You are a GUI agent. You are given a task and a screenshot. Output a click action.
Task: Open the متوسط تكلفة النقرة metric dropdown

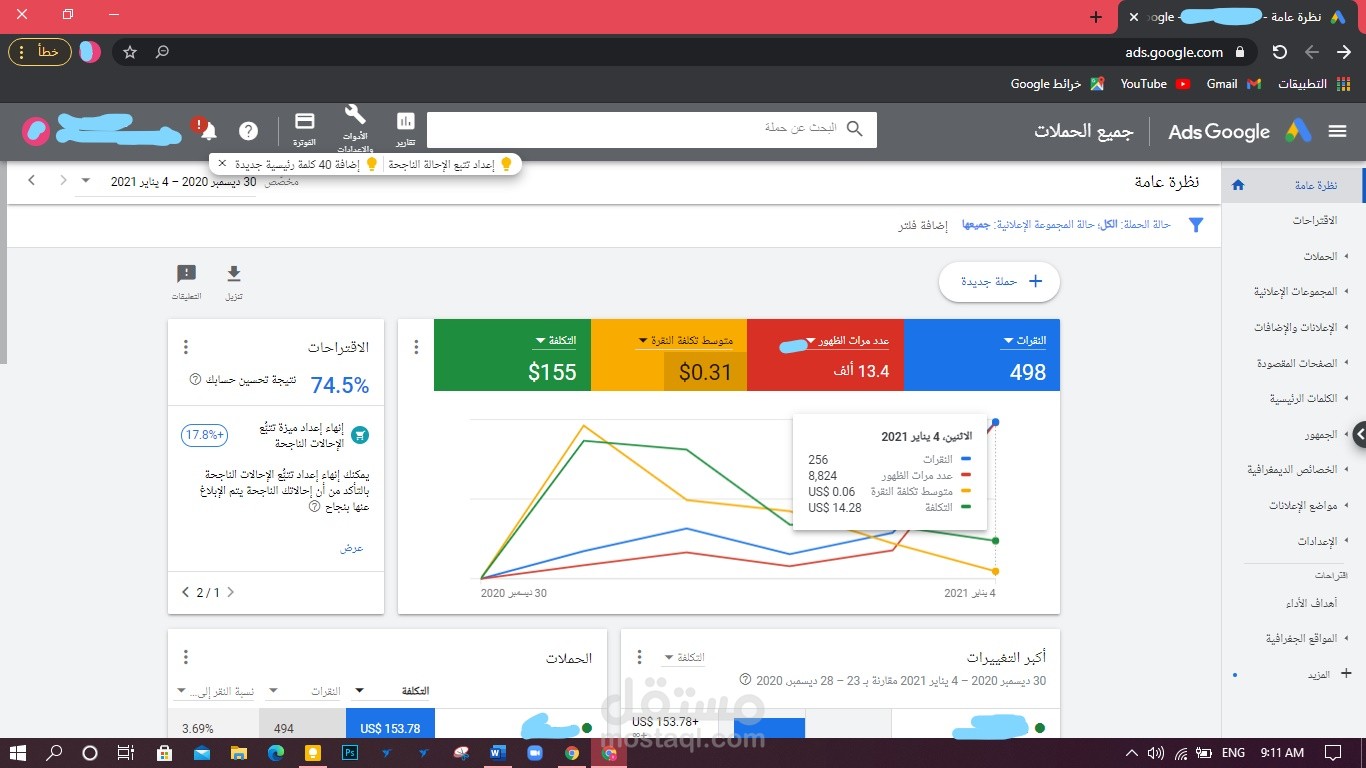(x=685, y=341)
